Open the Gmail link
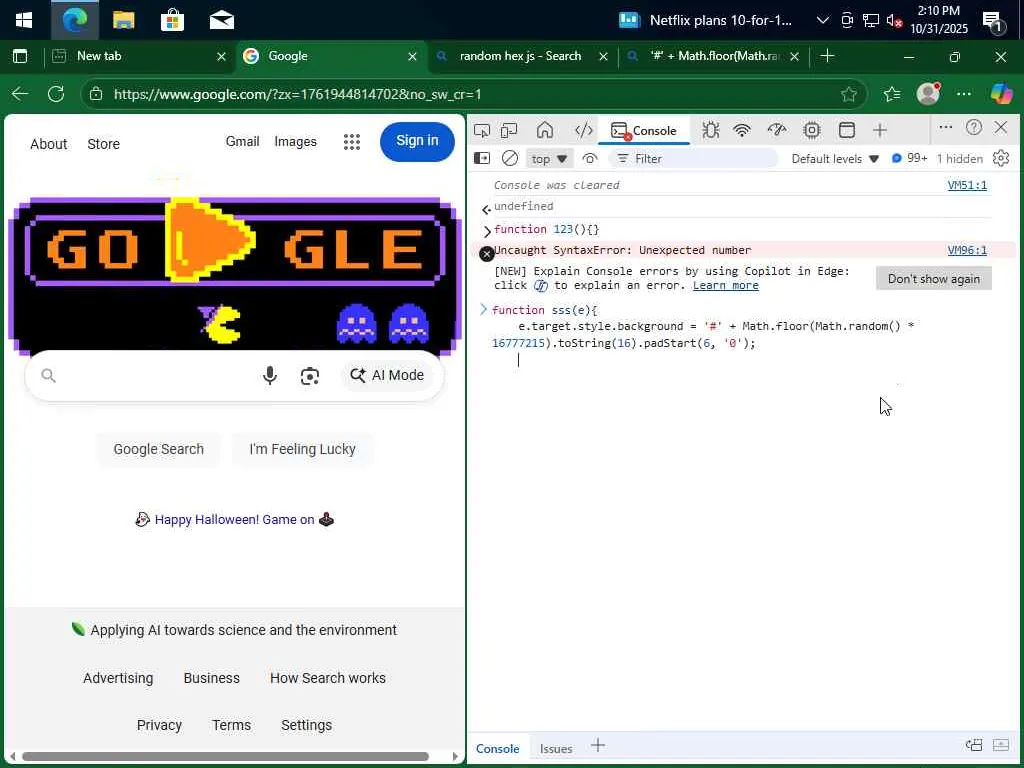This screenshot has height=768, width=1024. [x=242, y=141]
